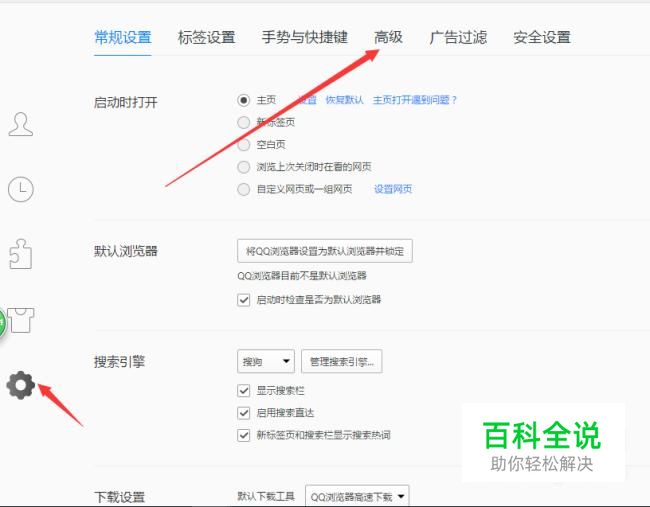Toggle 启动时检查是否为默认浏览器 checkbox
Viewport: 650px width, 507px height.
244,300
